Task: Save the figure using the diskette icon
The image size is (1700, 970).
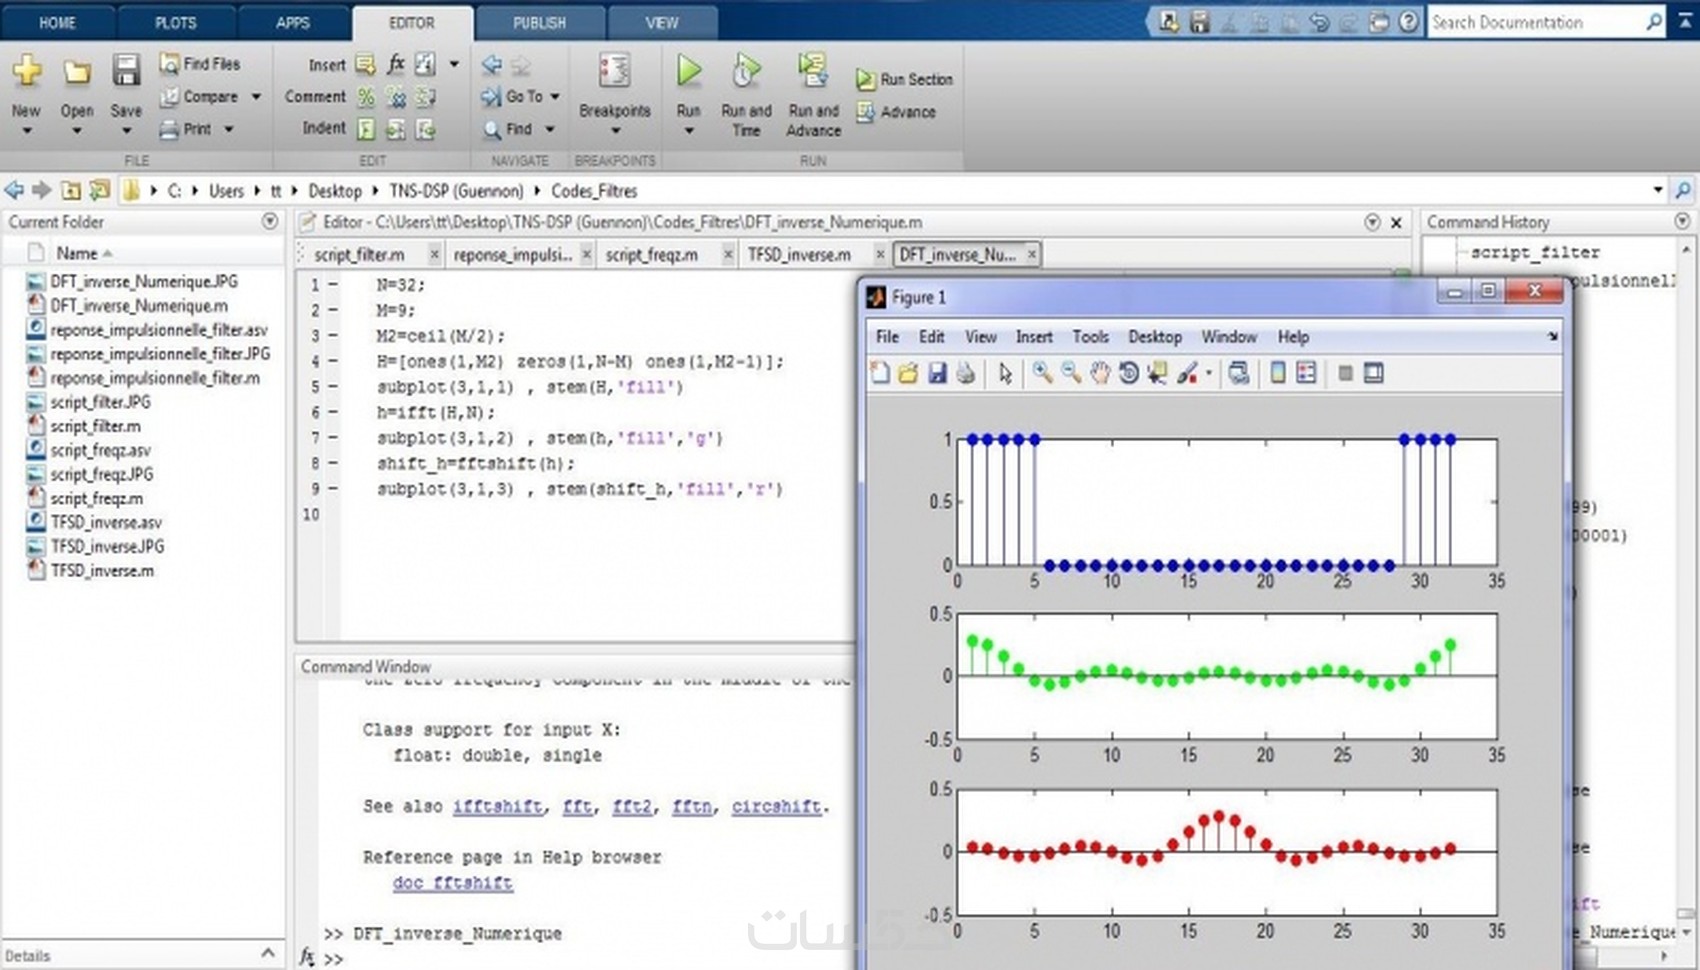Action: (x=938, y=372)
